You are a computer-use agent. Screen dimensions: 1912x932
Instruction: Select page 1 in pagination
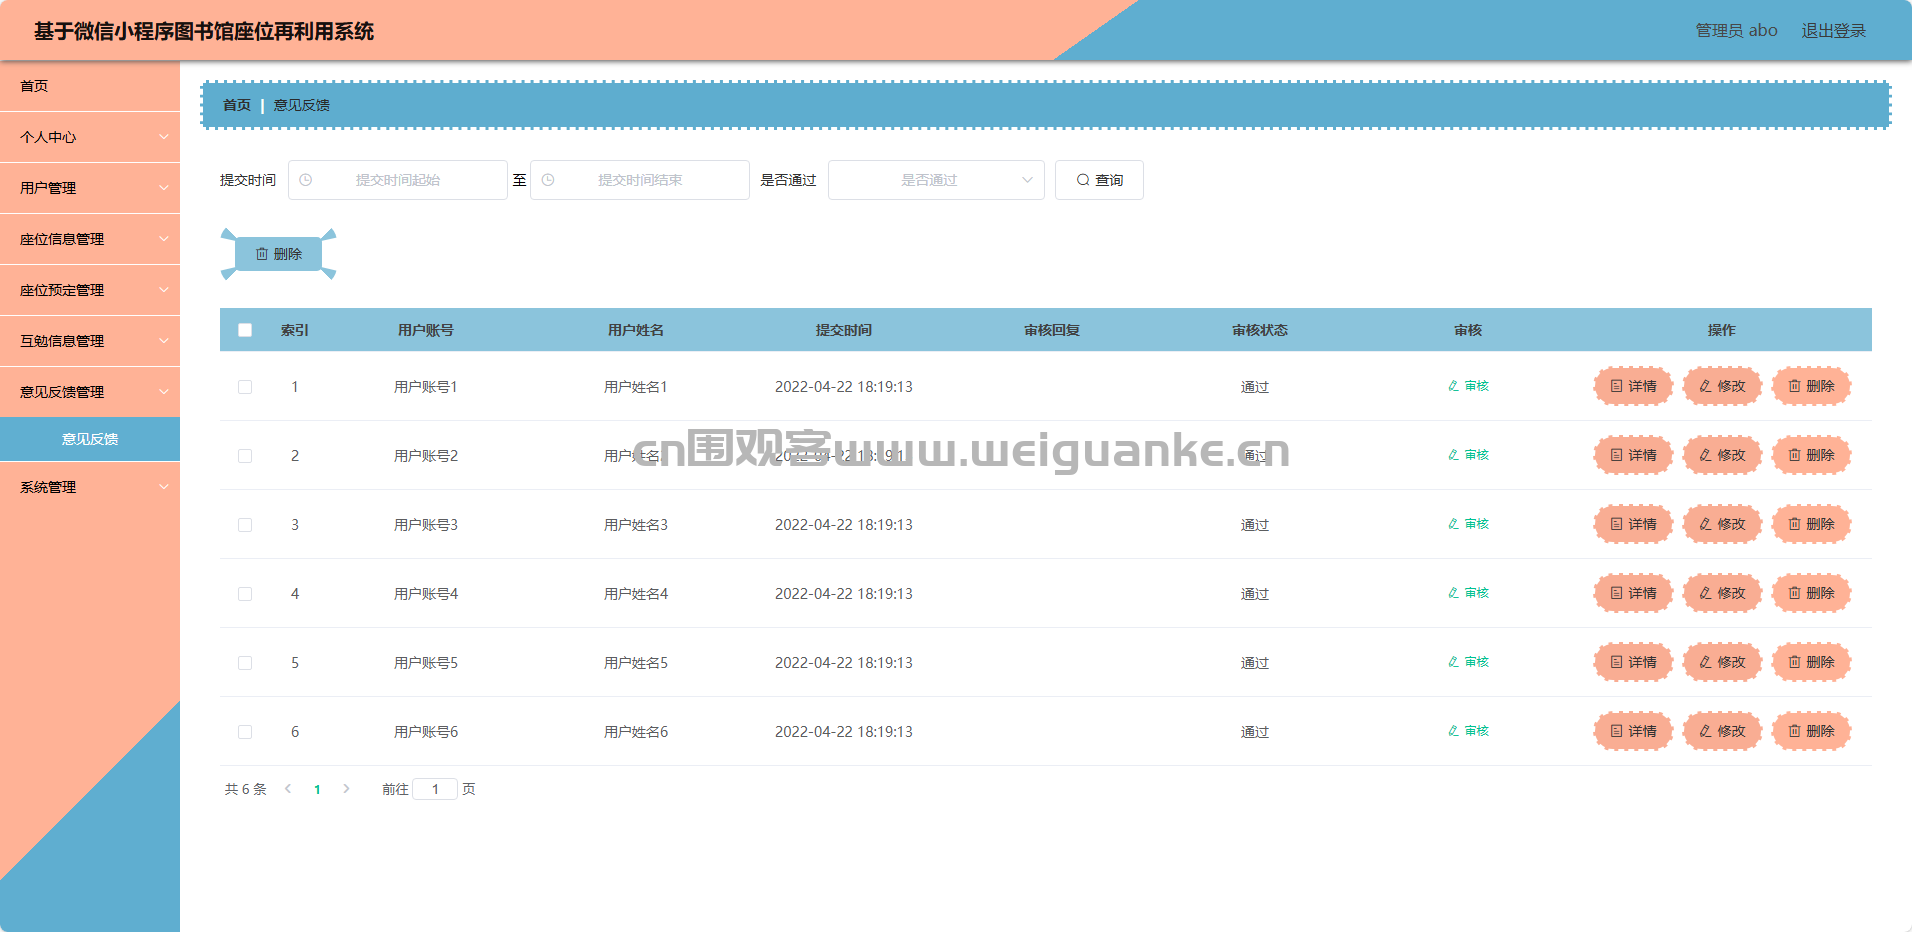pos(317,789)
